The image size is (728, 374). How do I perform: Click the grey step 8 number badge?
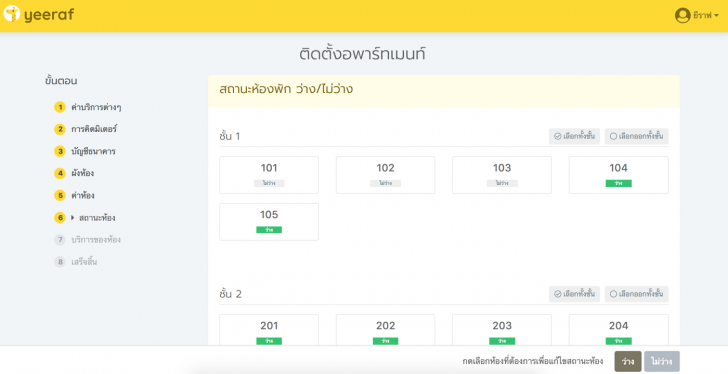click(60, 262)
